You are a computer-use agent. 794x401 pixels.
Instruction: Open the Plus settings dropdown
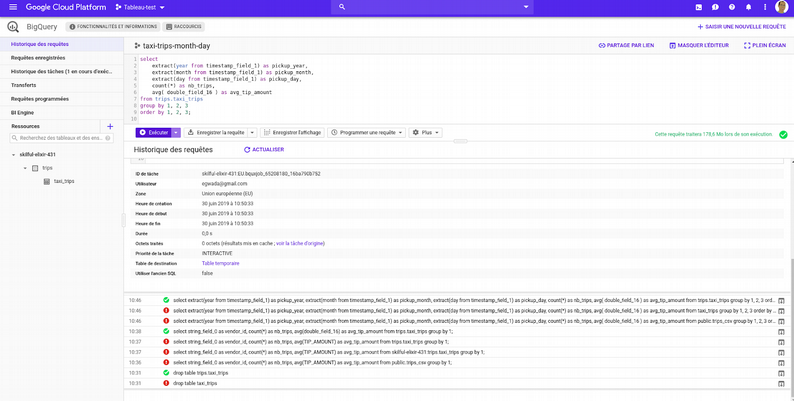(x=425, y=132)
